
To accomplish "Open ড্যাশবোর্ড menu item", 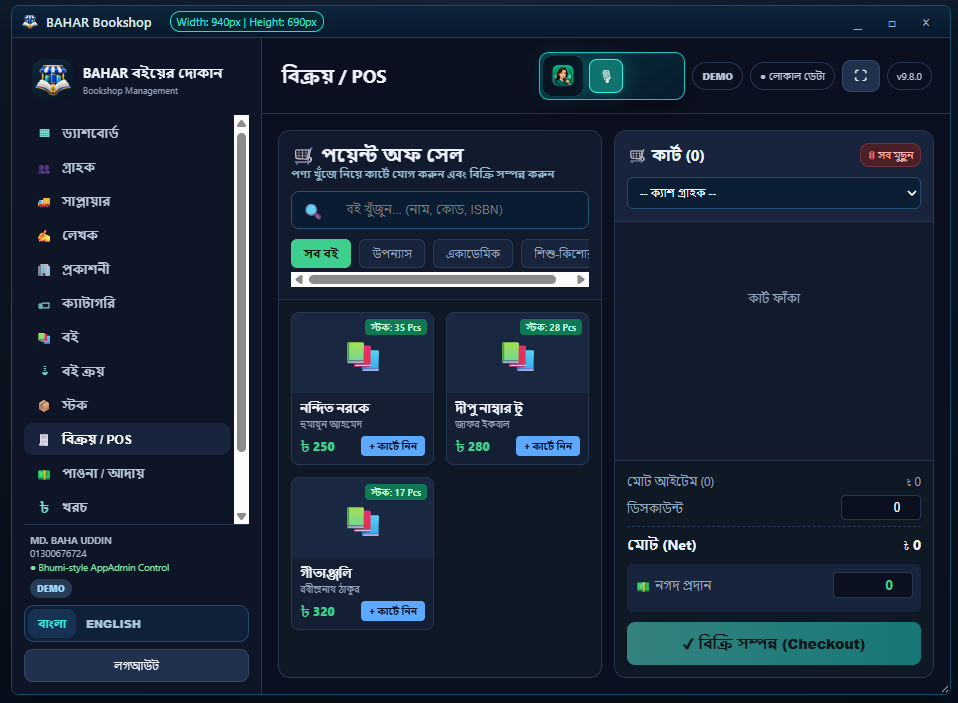I will pos(127,133).
